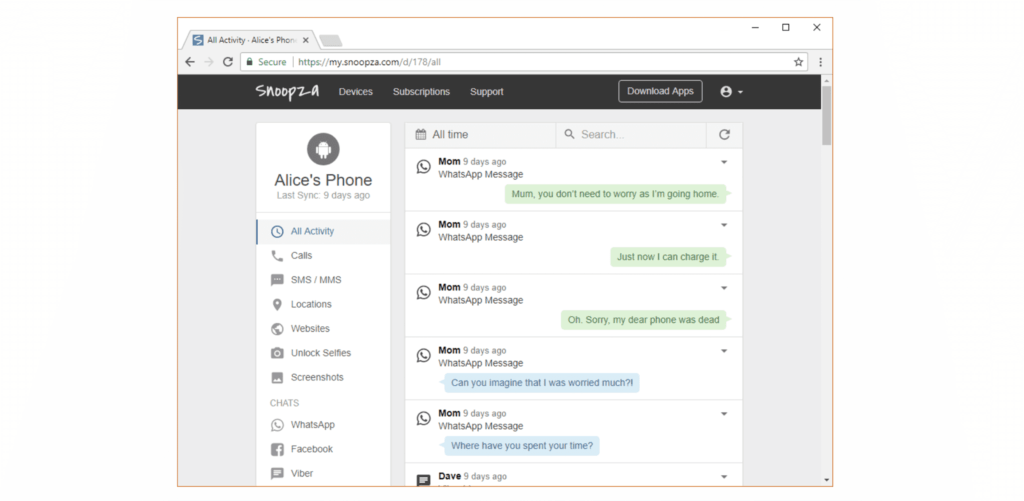Click WhatsApp icon on 'worried much' message

(424, 355)
